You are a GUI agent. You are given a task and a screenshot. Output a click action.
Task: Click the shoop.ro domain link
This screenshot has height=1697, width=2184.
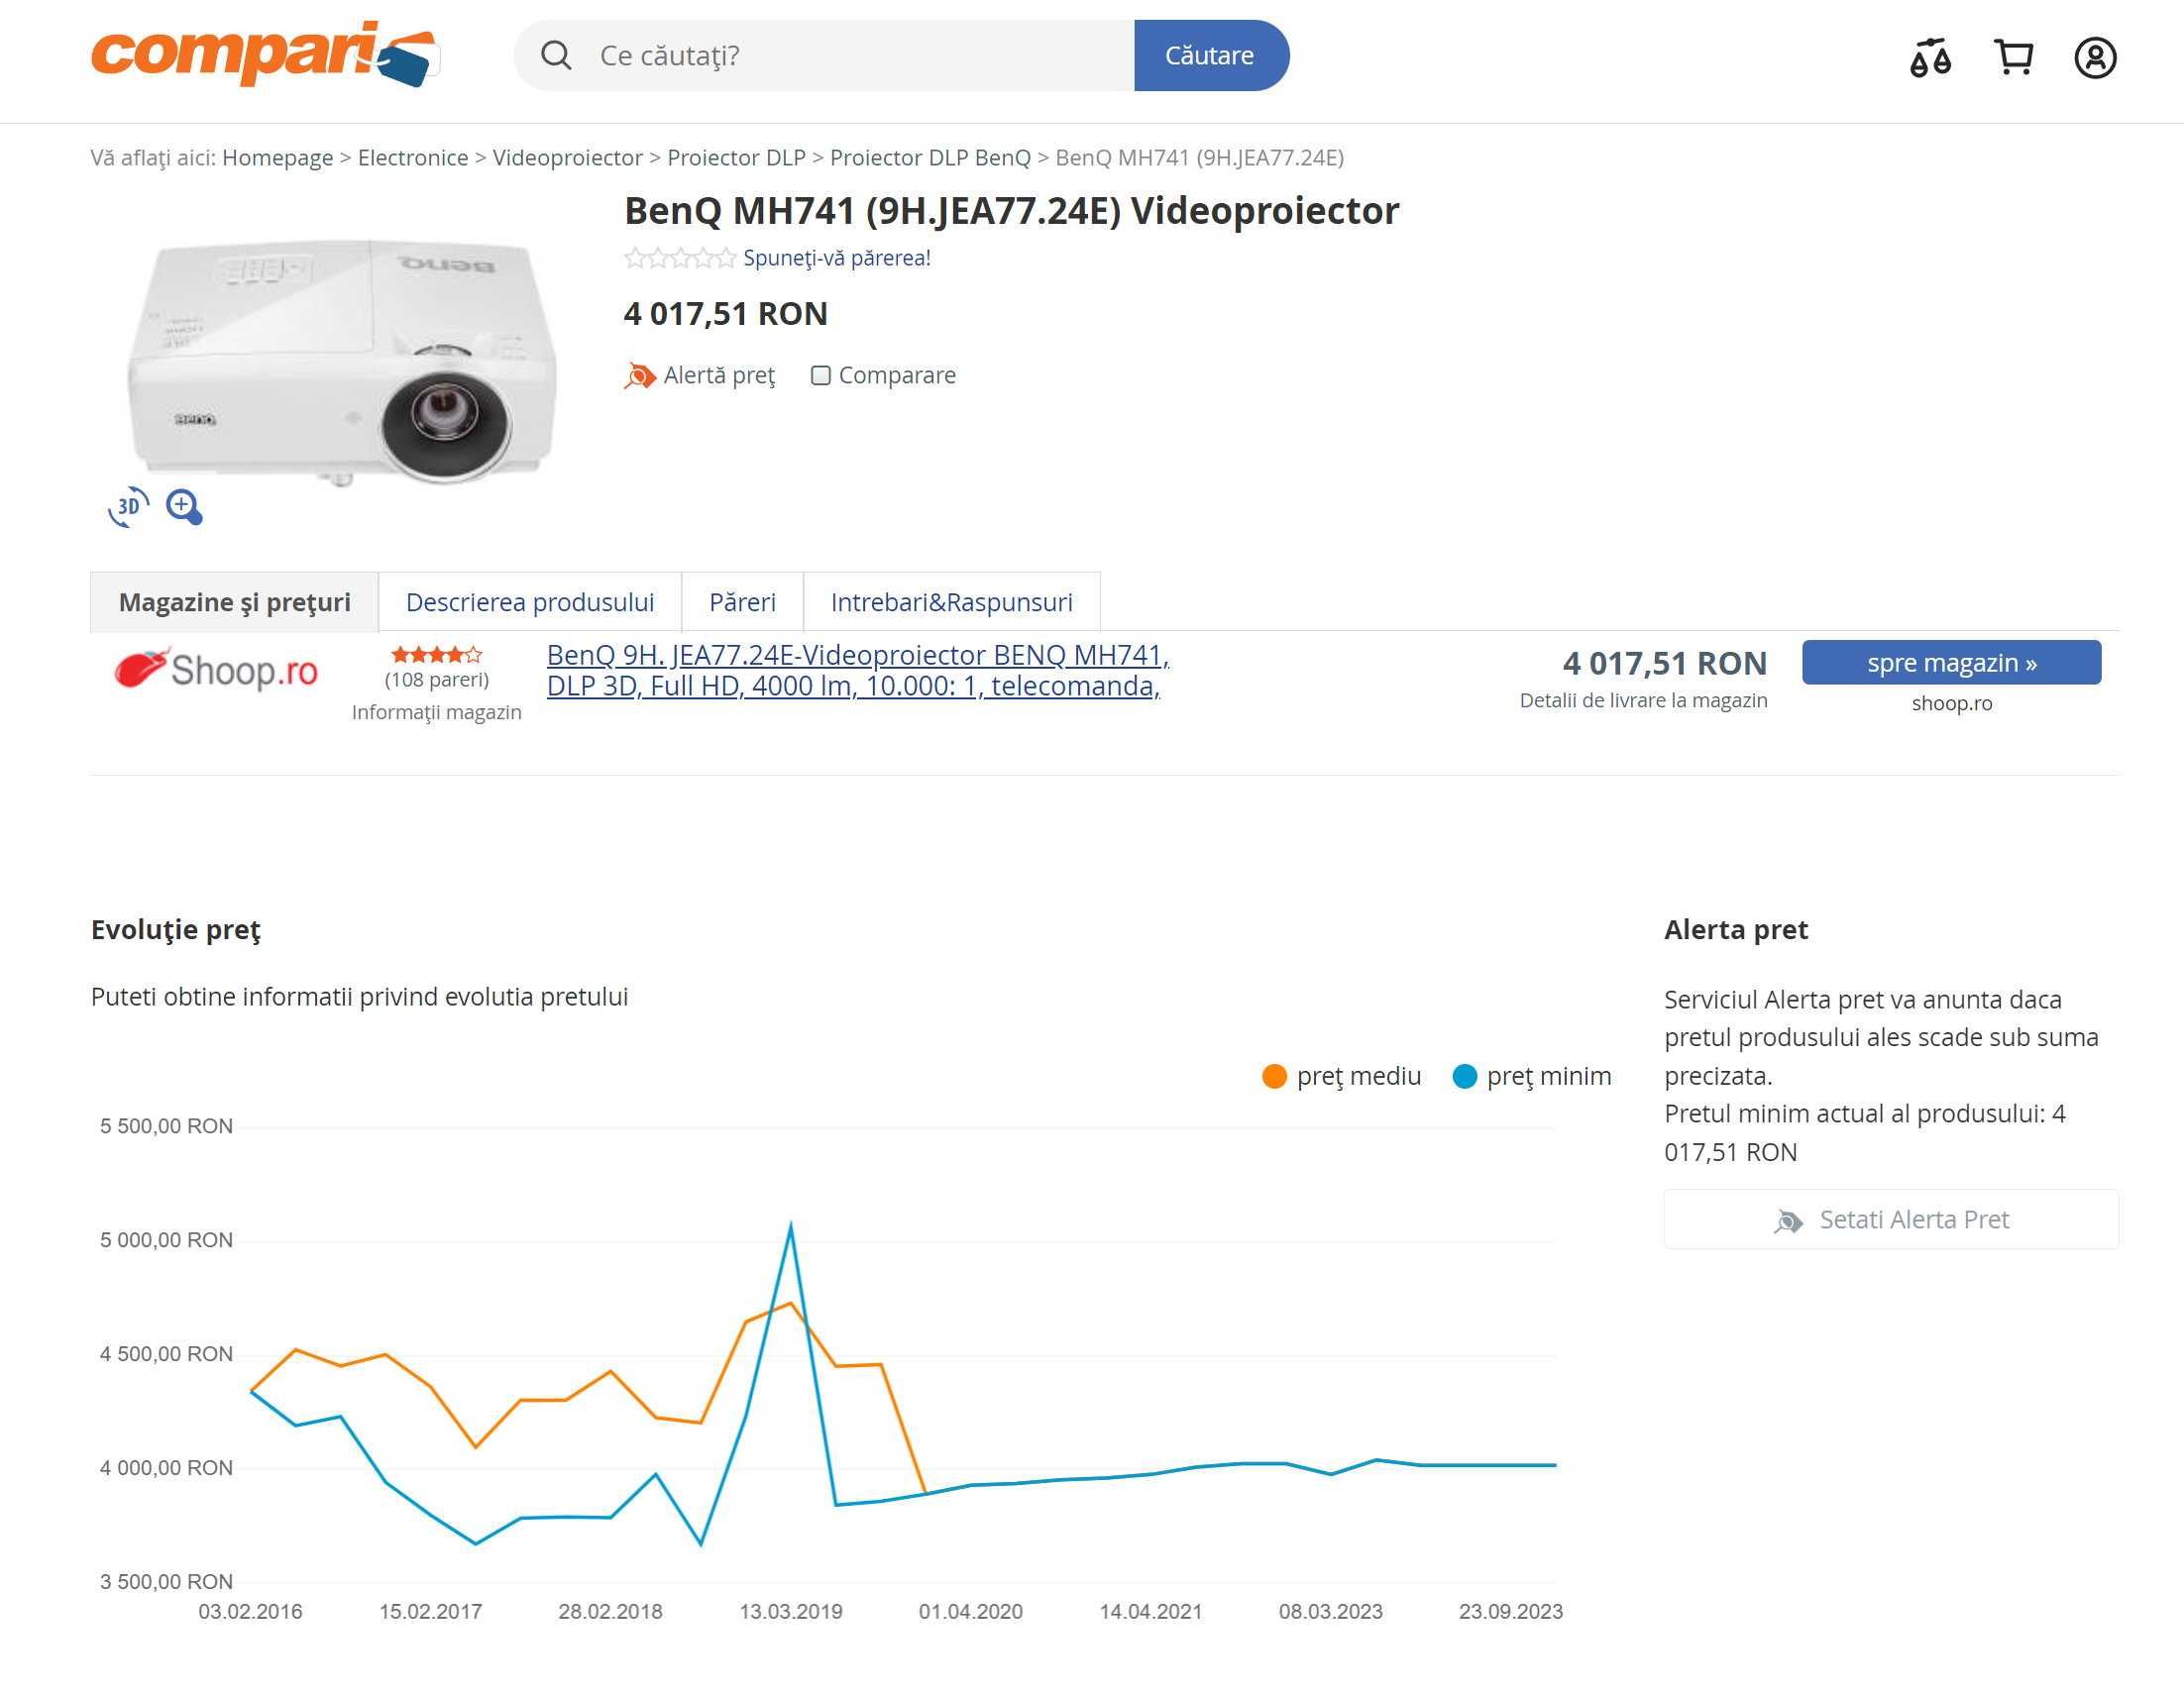pyautogui.click(x=1951, y=703)
